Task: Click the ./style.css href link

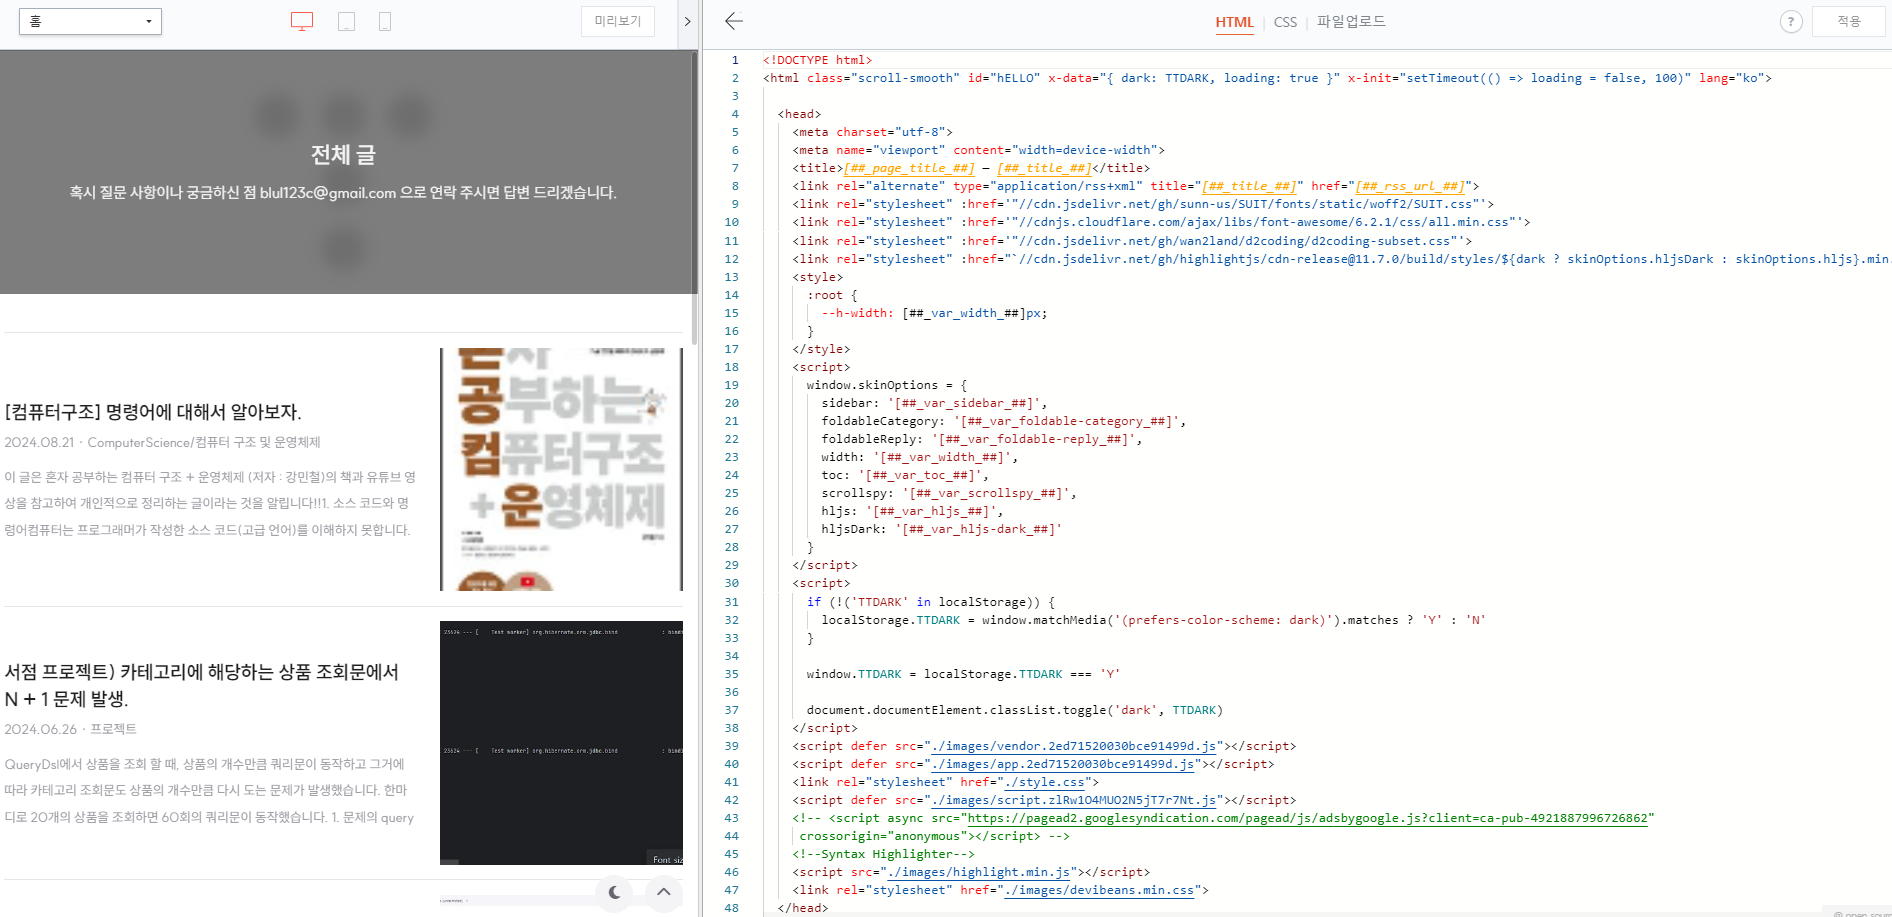Action: (x=1044, y=782)
